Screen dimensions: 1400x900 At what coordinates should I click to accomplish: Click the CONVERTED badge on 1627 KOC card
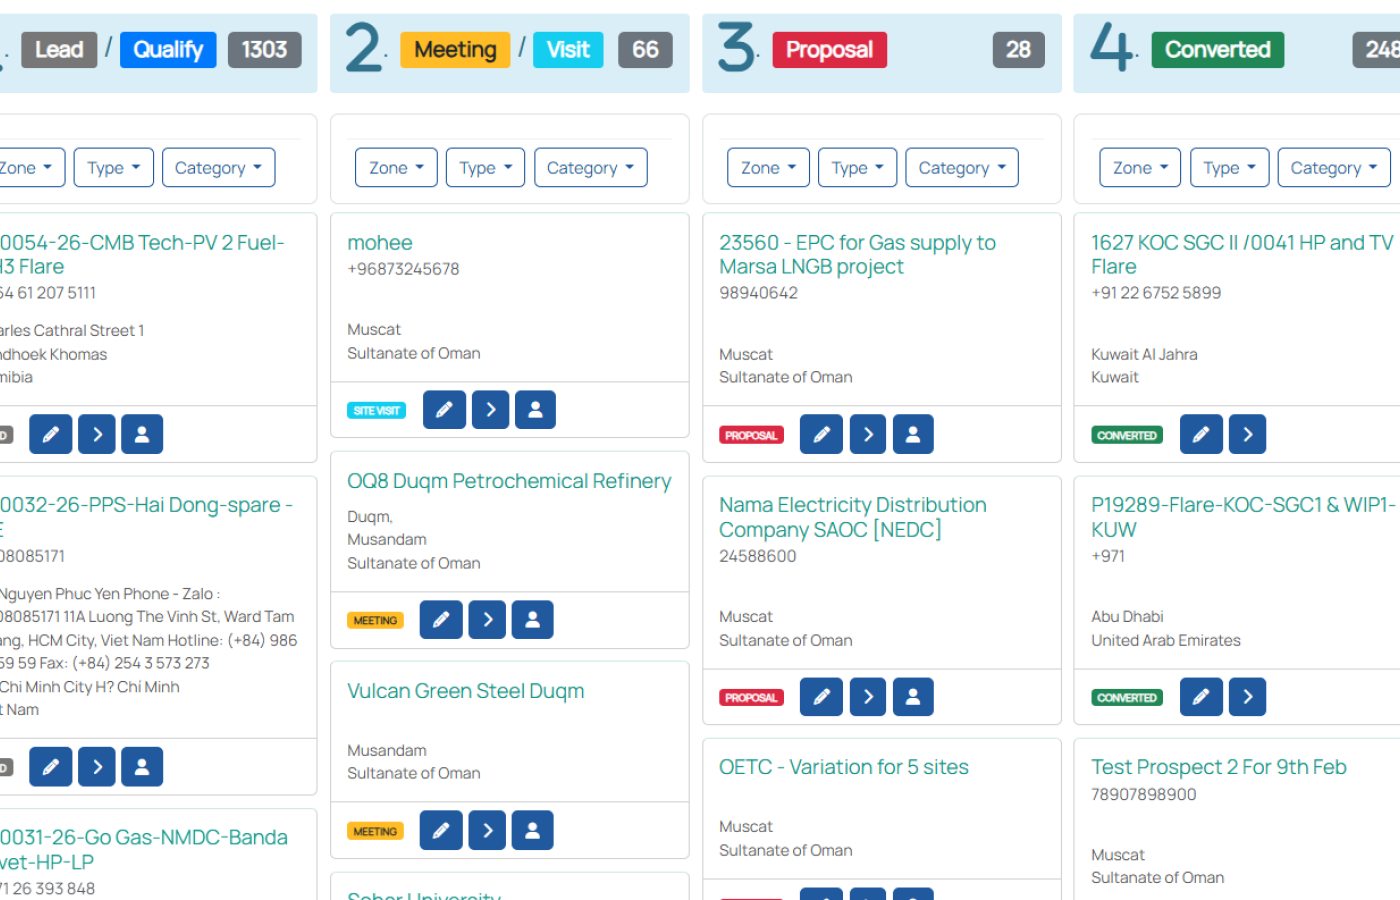pos(1127,434)
